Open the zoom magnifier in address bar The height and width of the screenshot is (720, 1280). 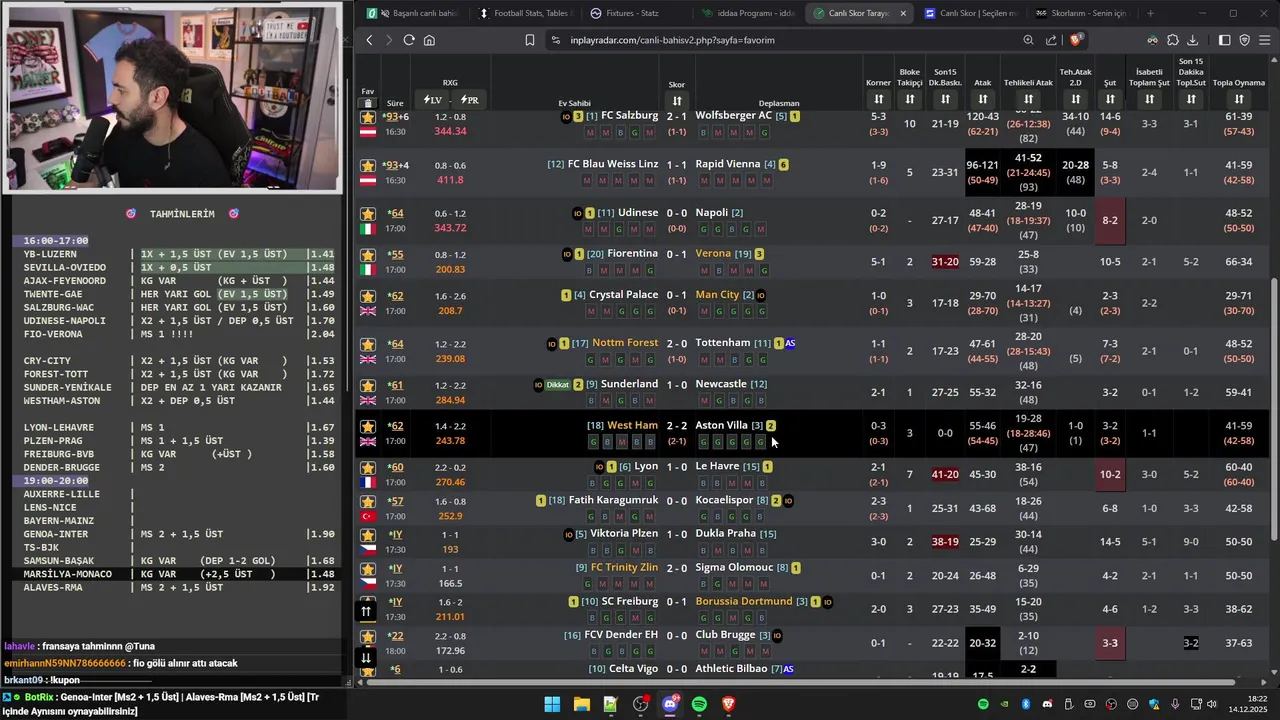pyautogui.click(x=1028, y=40)
